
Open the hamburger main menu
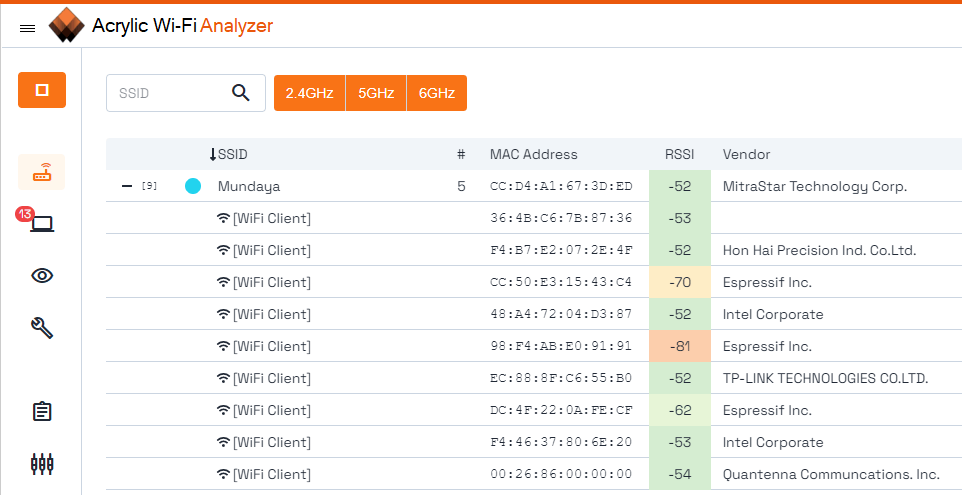click(28, 28)
